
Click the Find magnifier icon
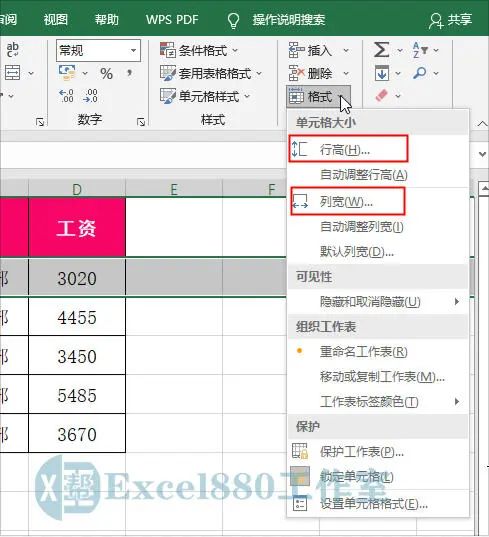419,73
